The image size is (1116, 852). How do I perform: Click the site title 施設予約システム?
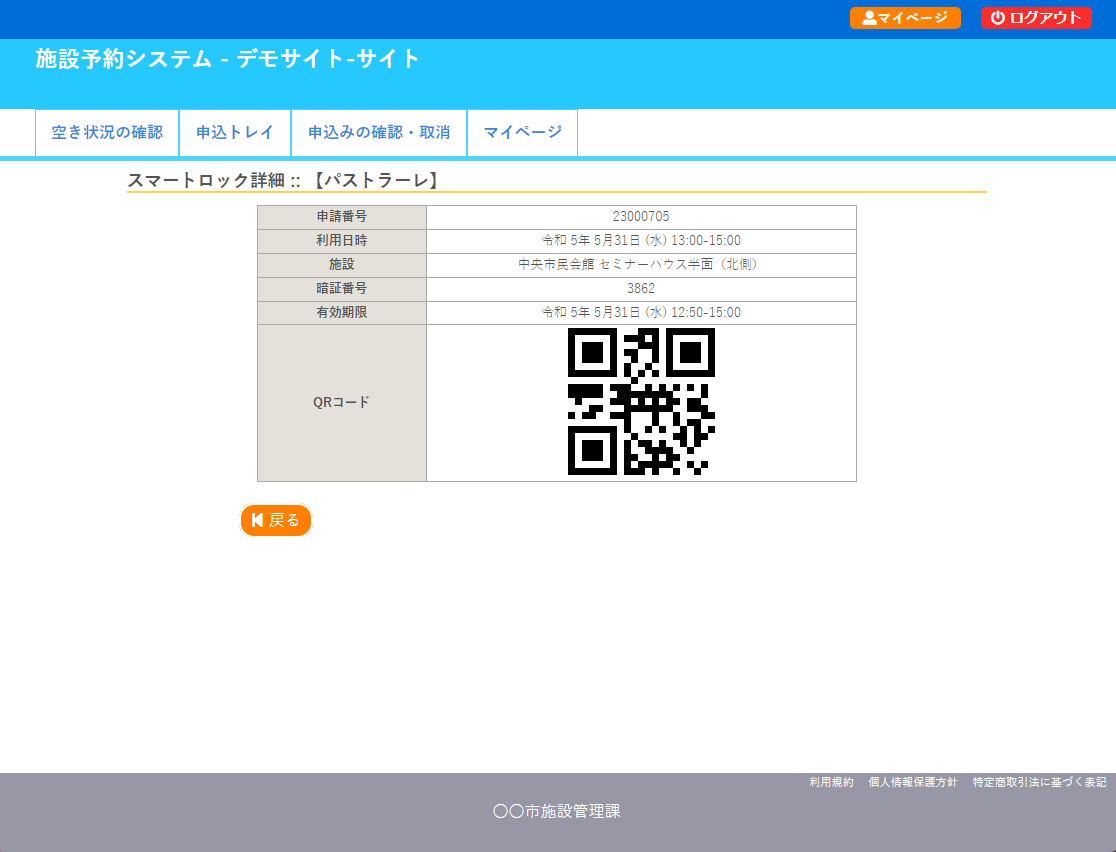pos(228,59)
